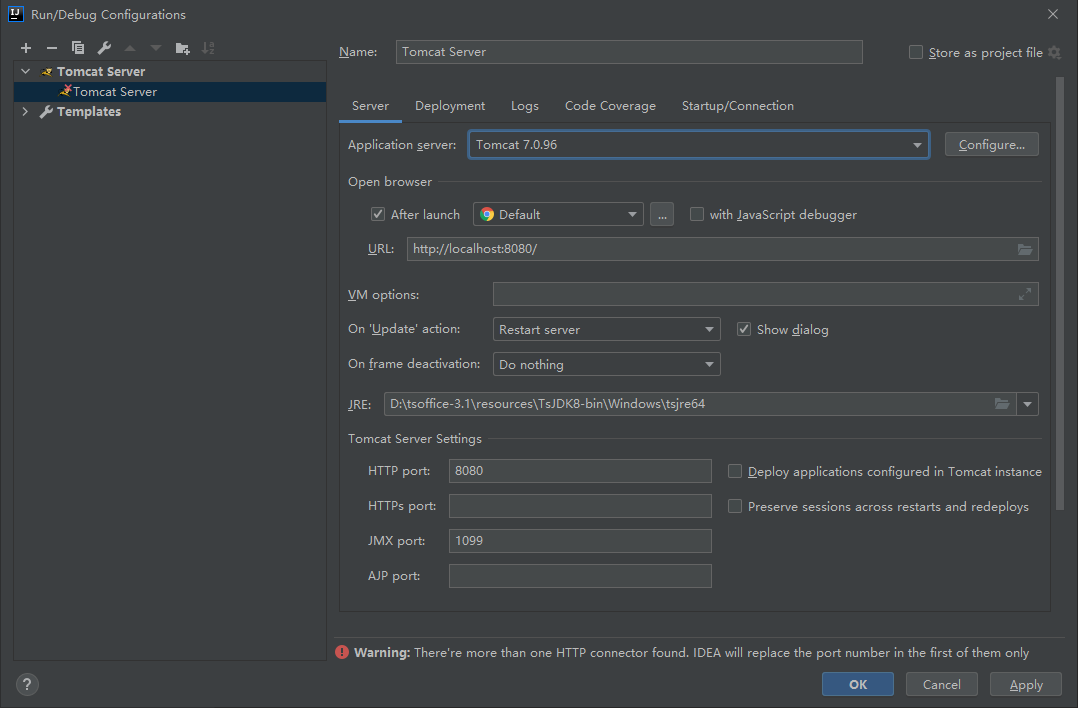Click the vertical scrollbar of settings panel

point(1059,294)
